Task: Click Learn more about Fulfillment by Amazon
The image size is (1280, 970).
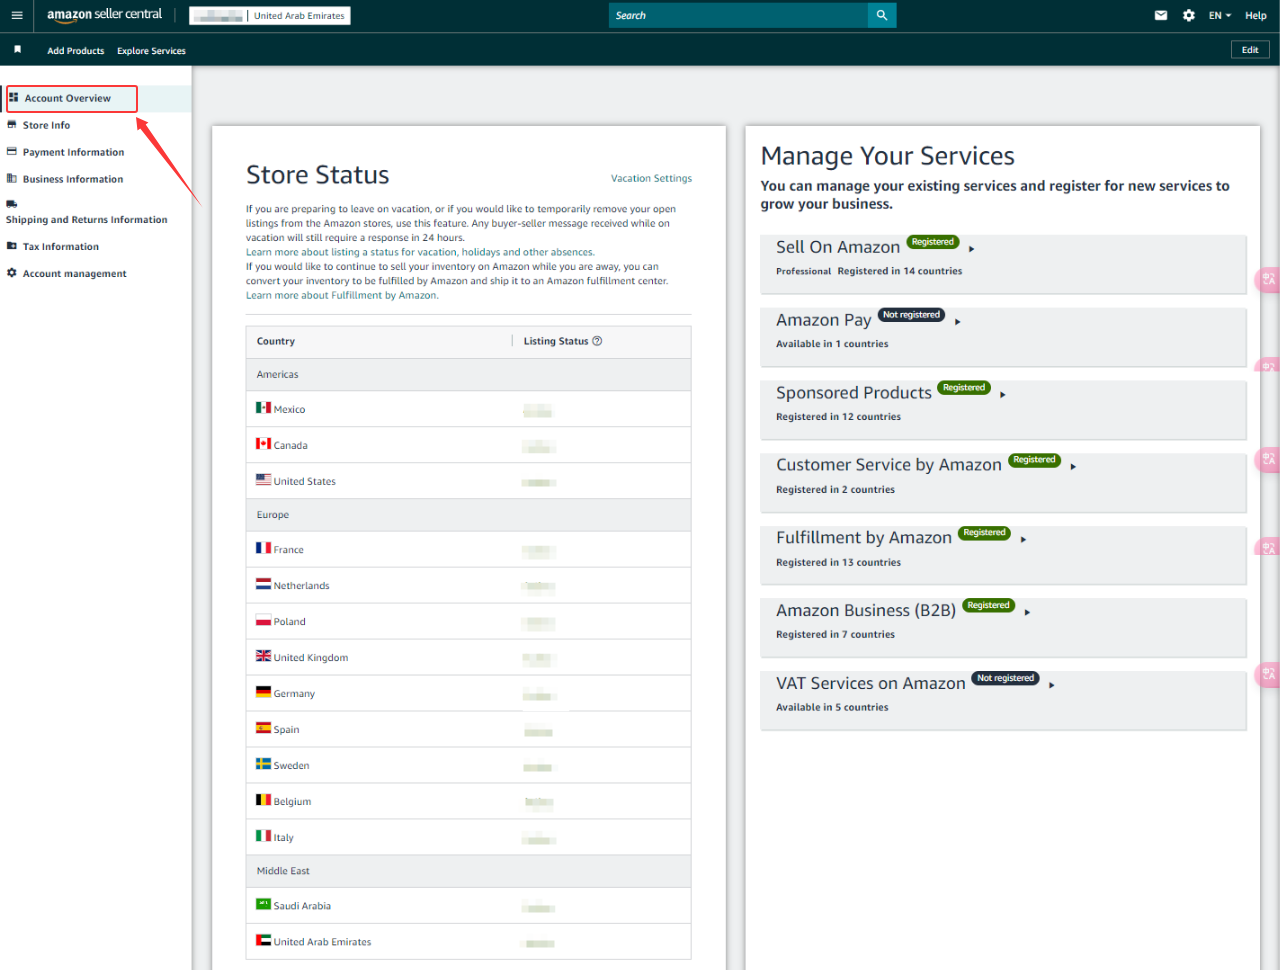Action: (342, 295)
